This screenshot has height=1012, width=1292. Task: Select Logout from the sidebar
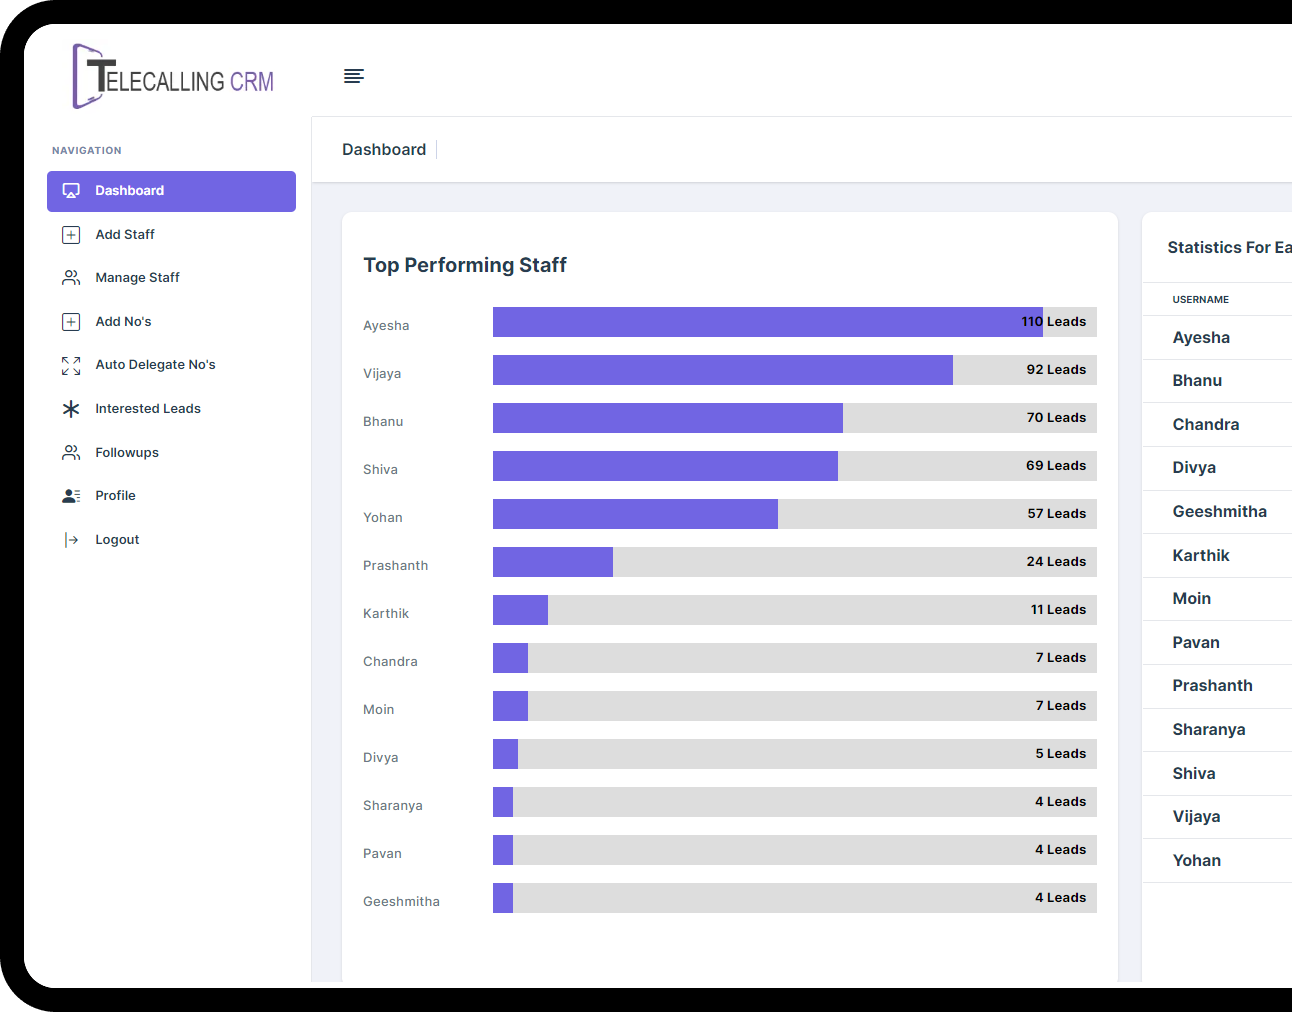(171, 540)
